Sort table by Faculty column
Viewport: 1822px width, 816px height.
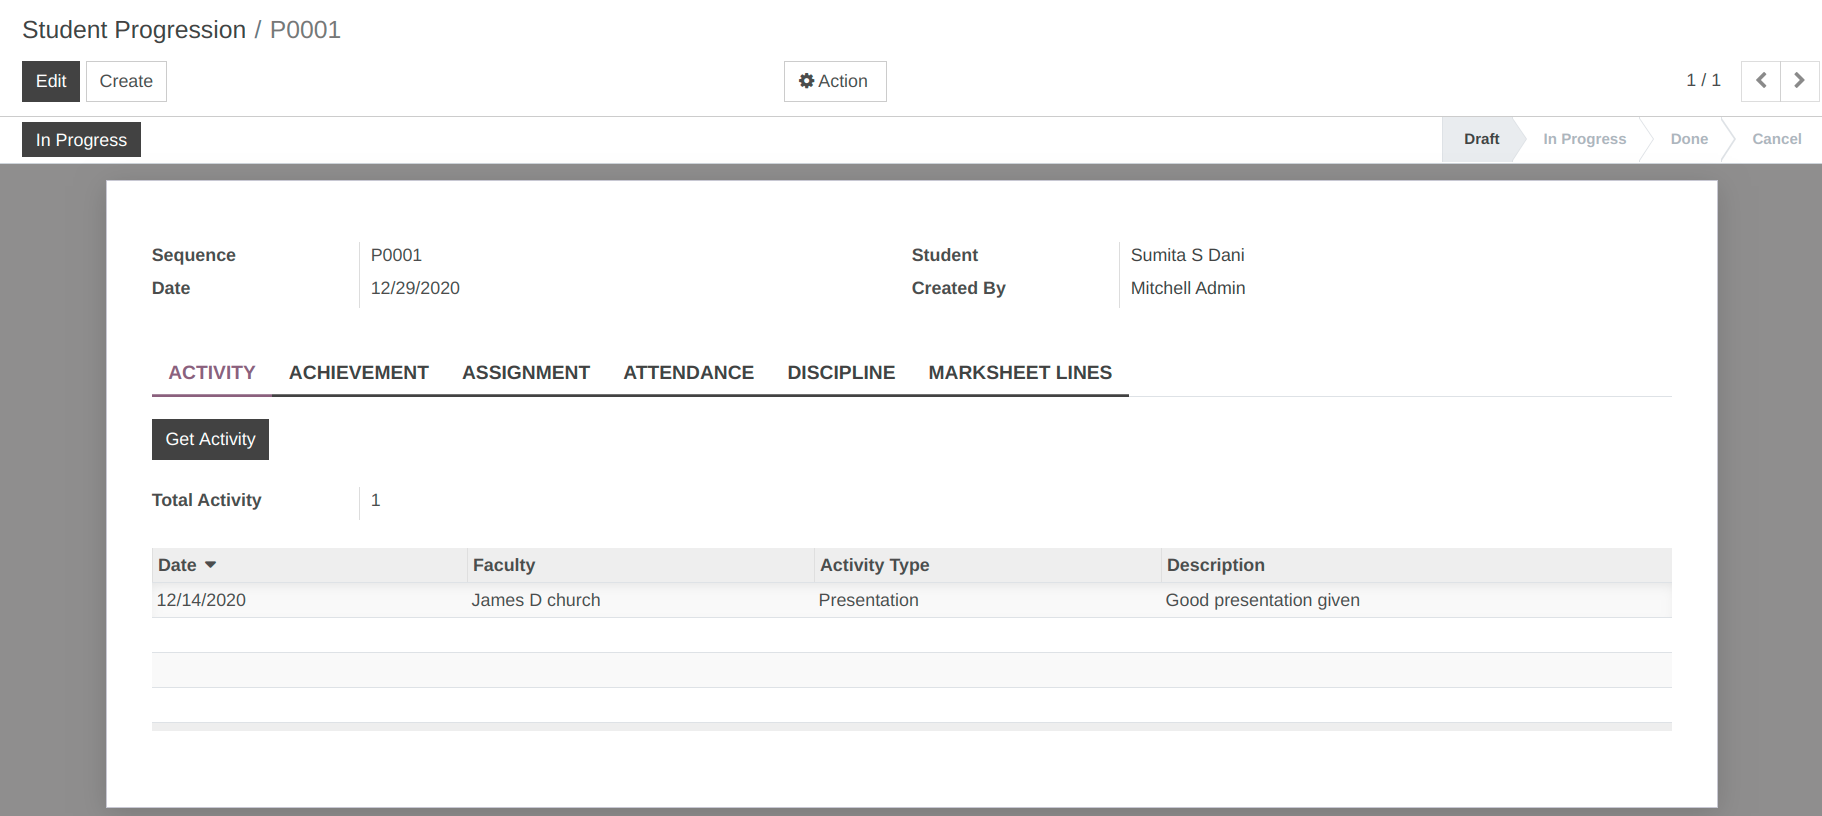click(641, 565)
